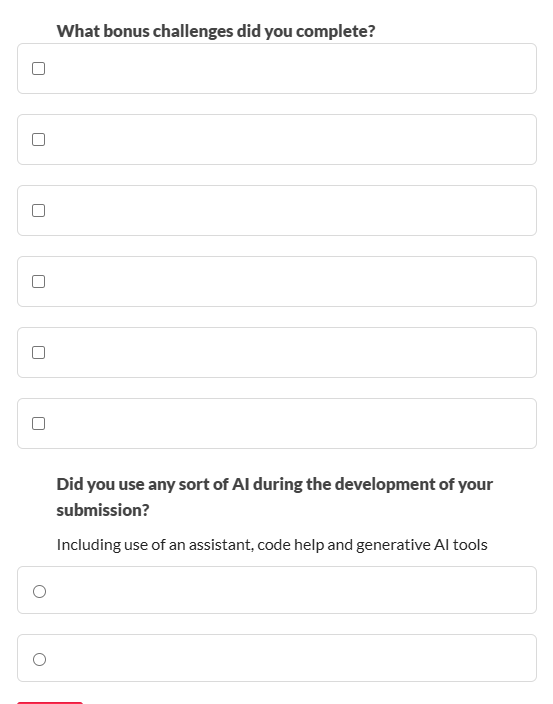Choose the first AI usage radio option
The width and height of the screenshot is (553, 704).
40,591
